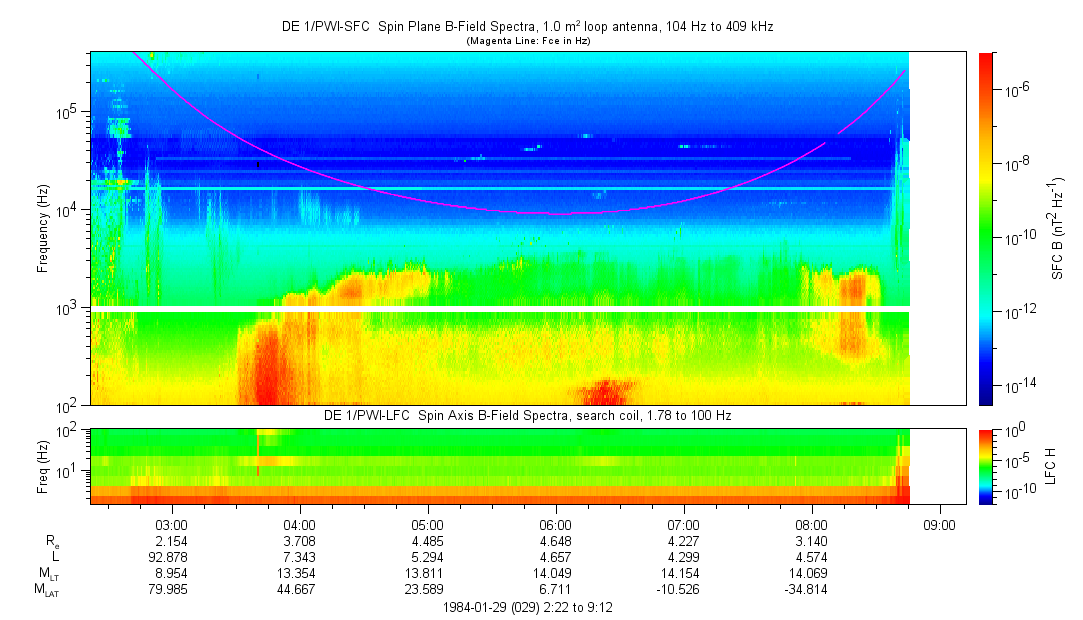The height and width of the screenshot is (620, 1083).
Task: Click the Re value 2.154
Action: [x=171, y=541]
